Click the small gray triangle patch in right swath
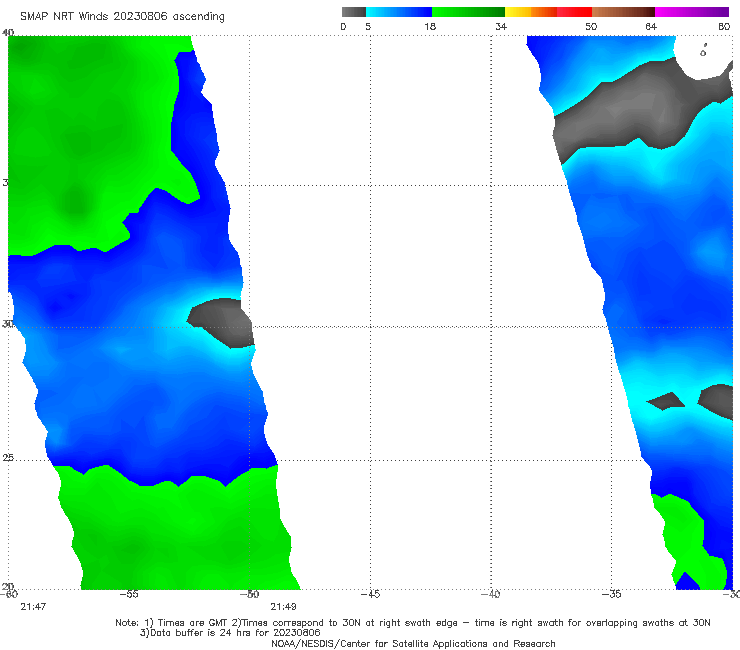Screen dimensions: 740x650 665,401
